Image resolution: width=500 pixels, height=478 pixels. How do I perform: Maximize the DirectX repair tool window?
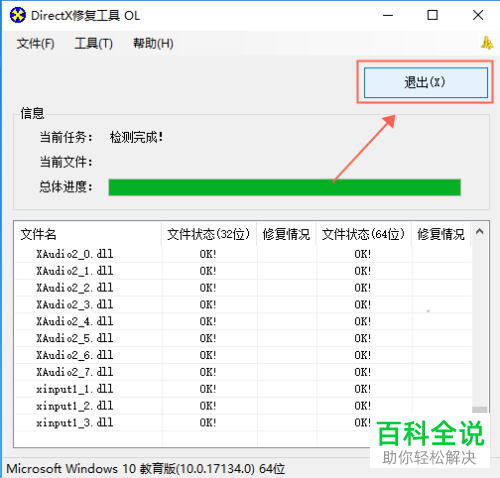coord(433,15)
